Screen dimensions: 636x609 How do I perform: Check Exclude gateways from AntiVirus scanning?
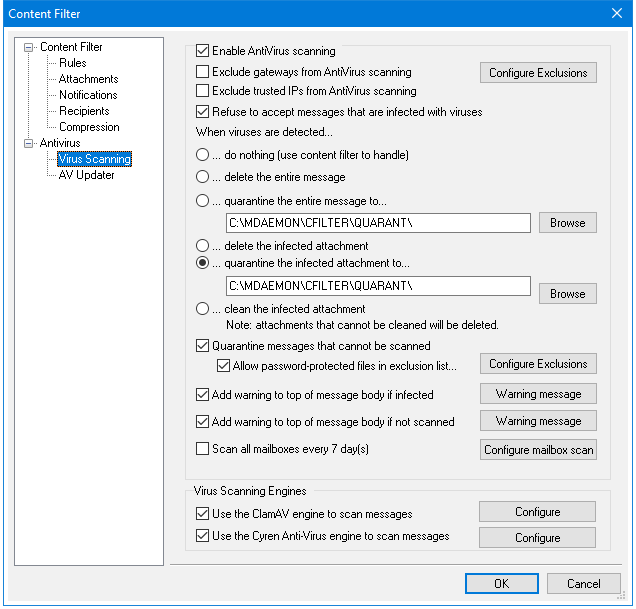click(203, 72)
